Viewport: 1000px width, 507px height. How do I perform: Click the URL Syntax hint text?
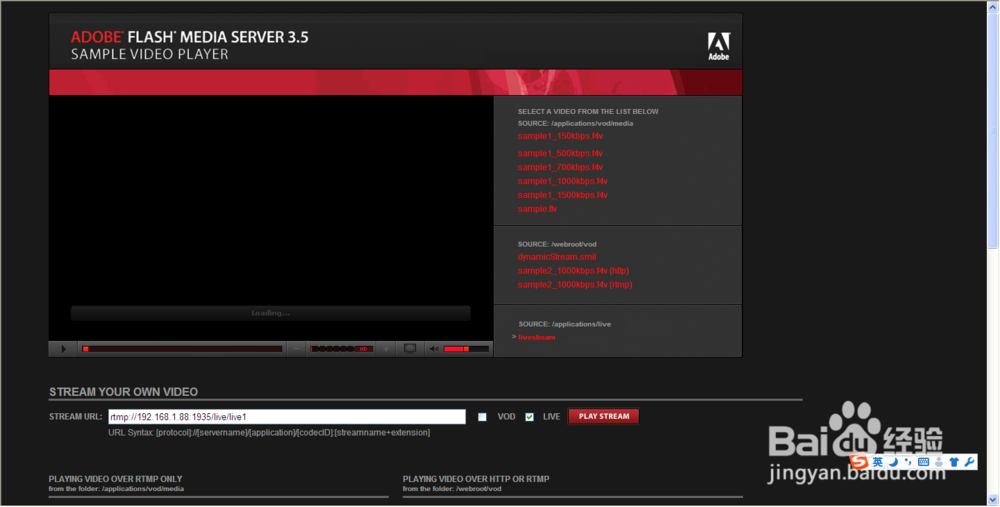tap(269, 433)
